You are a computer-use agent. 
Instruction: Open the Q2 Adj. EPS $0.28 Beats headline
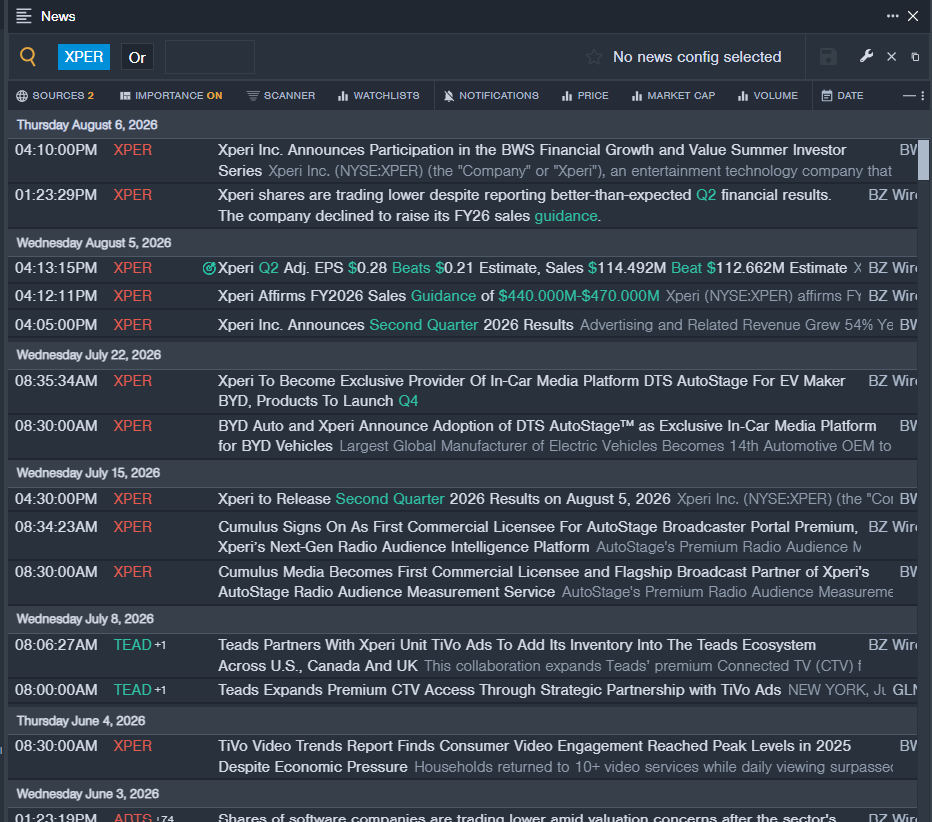(532, 268)
